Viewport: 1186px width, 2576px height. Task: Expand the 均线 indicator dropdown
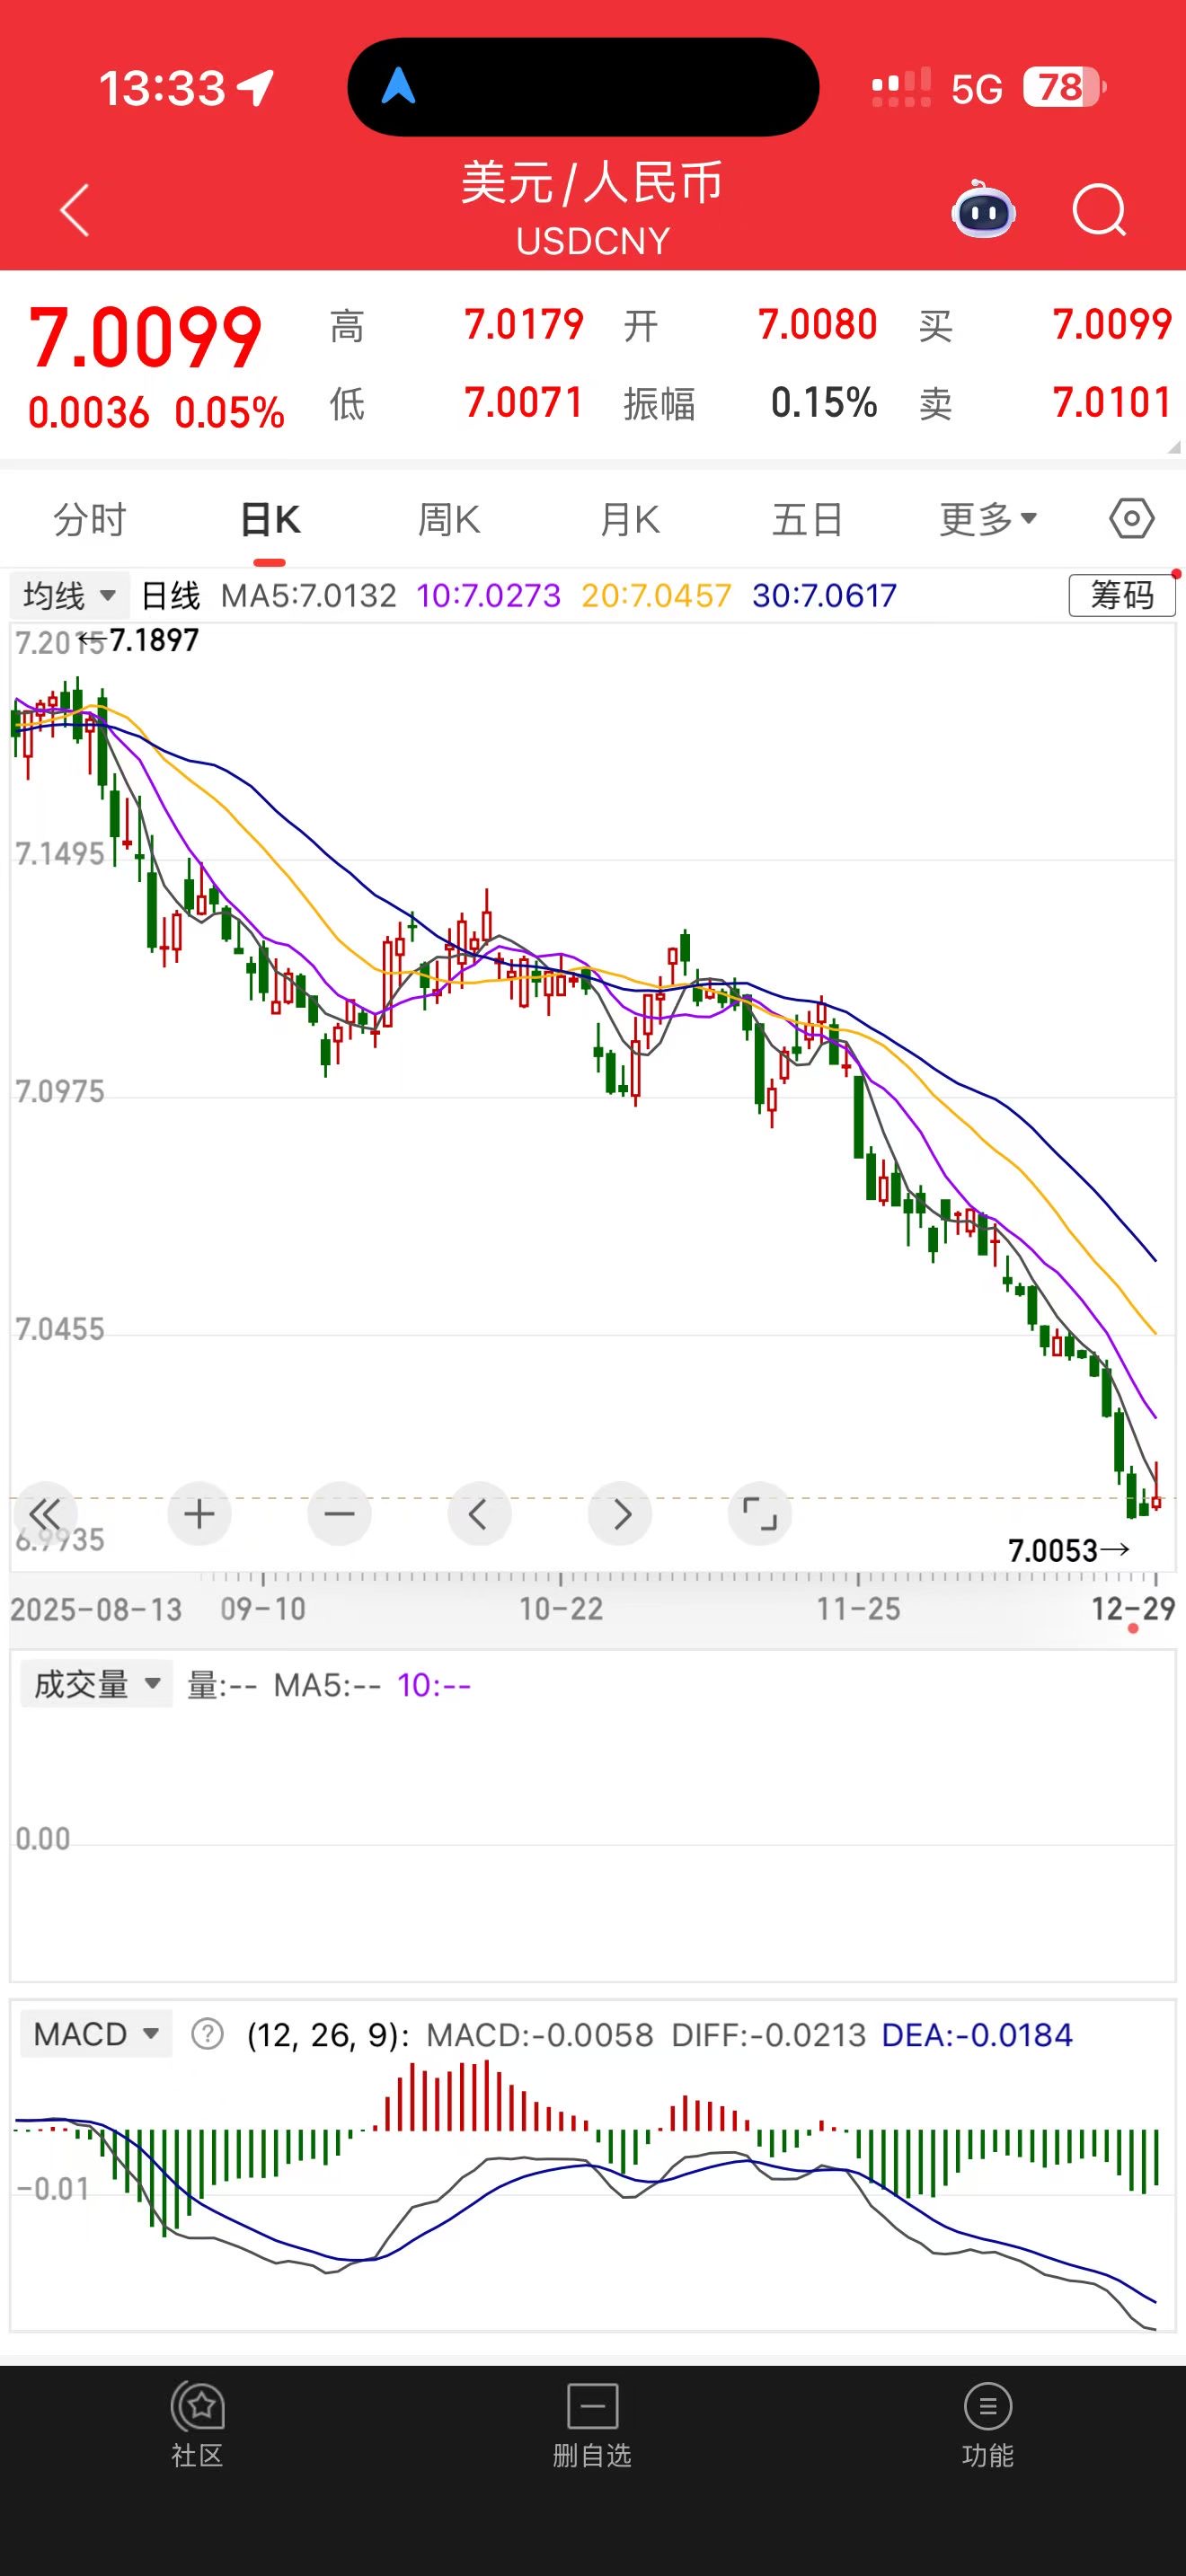(69, 596)
